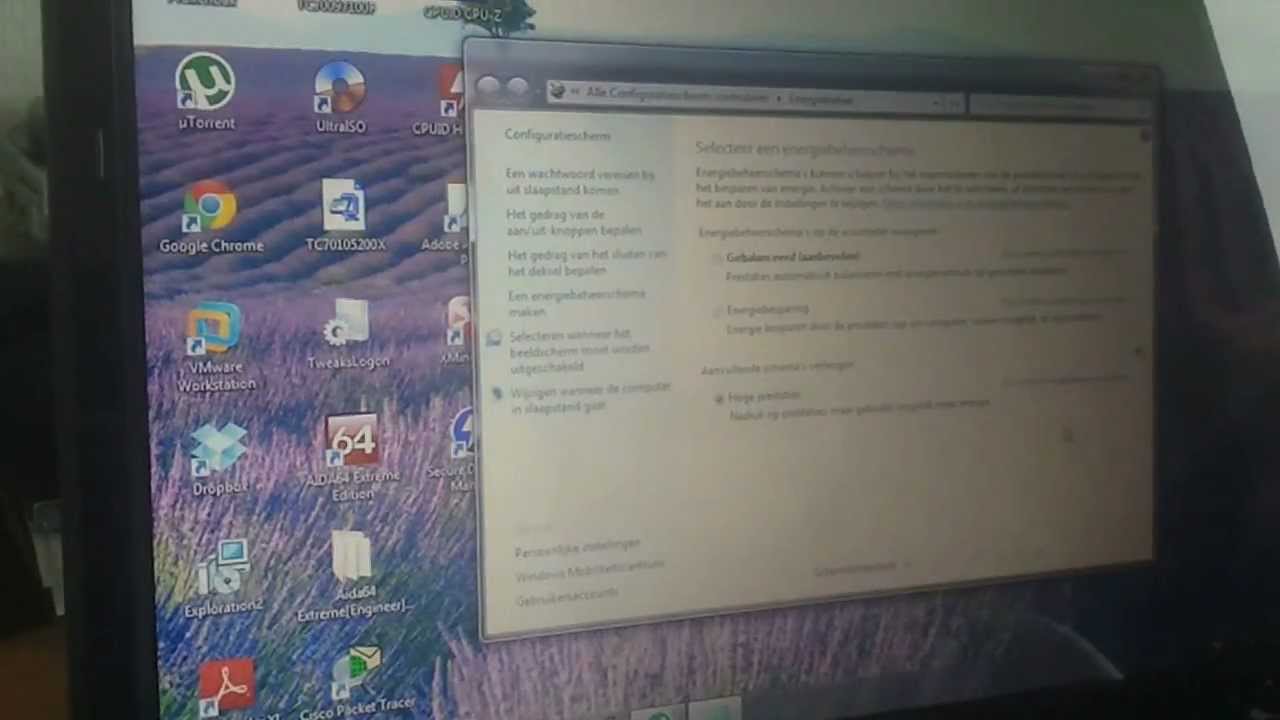Viewport: 1280px width, 720px height.
Task: Launch VMware Workstation shortcut
Action: [215, 347]
